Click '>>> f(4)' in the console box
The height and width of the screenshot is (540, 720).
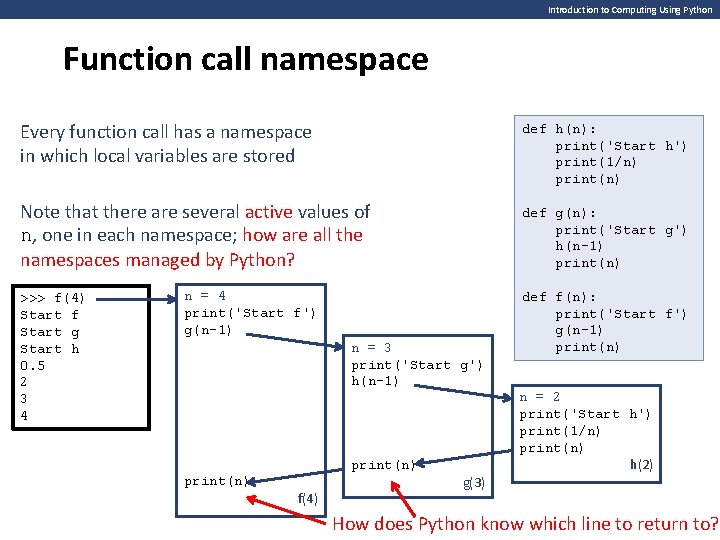52,298
